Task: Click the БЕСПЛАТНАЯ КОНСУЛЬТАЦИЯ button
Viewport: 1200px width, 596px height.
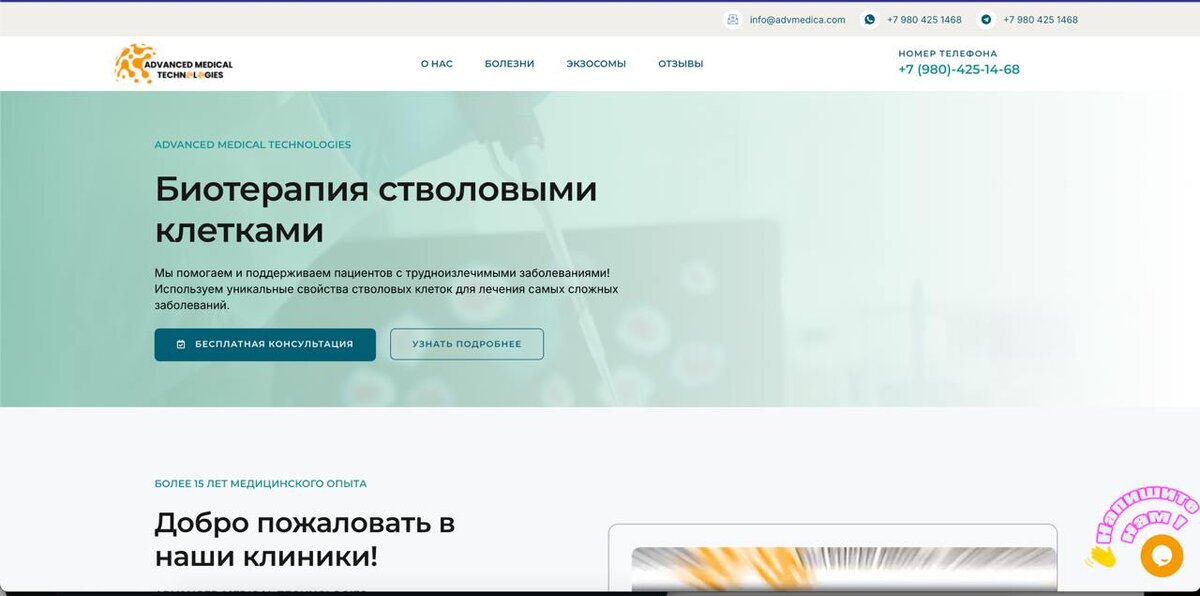Action: pyautogui.click(x=264, y=344)
